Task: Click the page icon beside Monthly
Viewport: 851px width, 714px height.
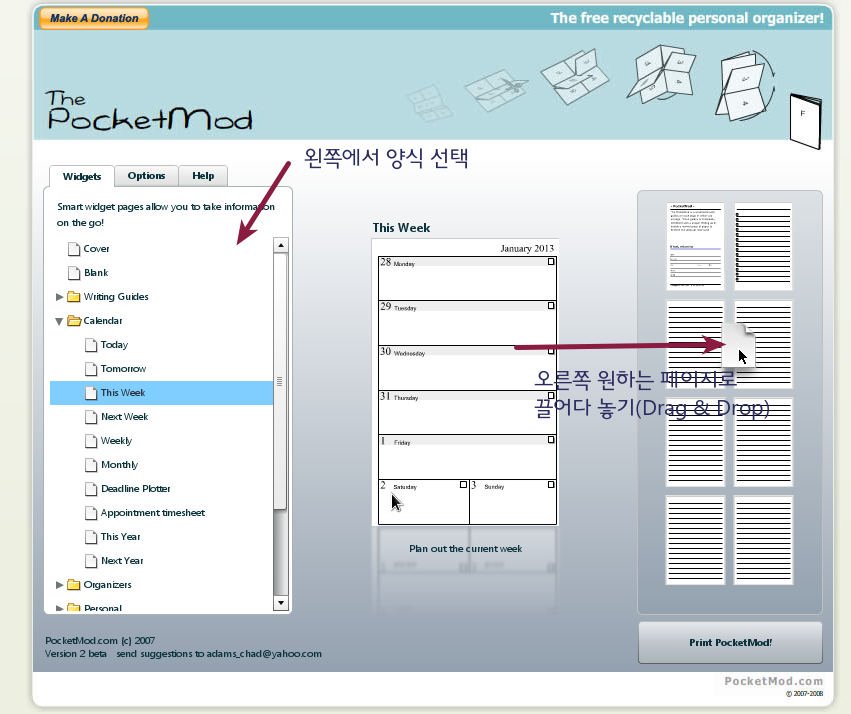Action: tap(91, 465)
